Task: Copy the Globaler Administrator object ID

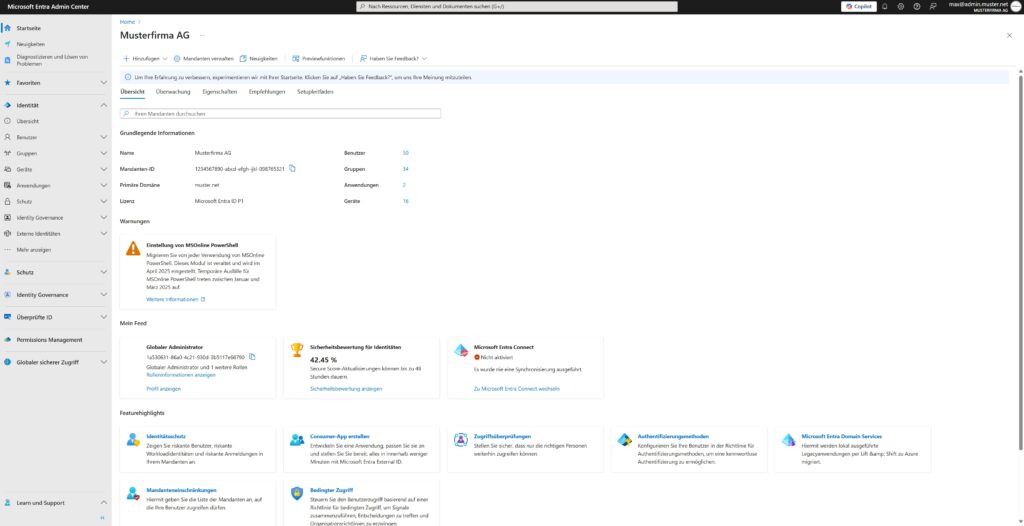Action: pos(253,357)
